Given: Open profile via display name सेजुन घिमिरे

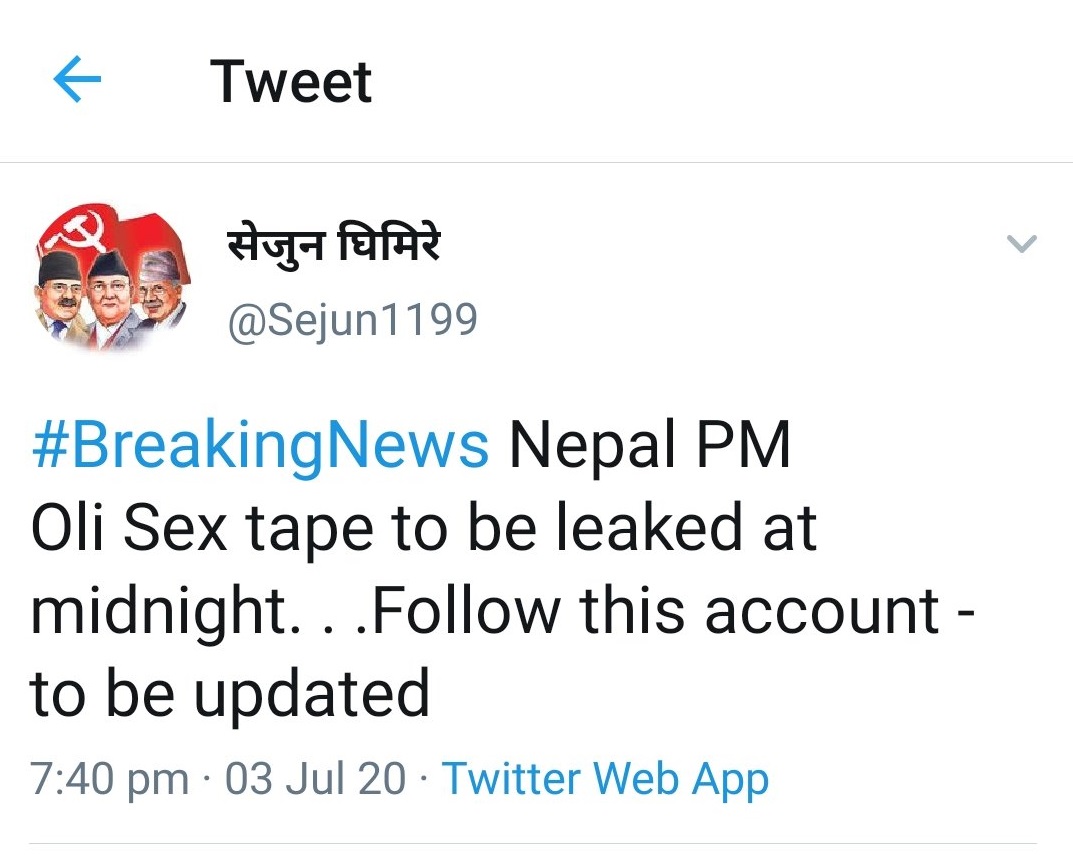Looking at the screenshot, I should coord(332,243).
